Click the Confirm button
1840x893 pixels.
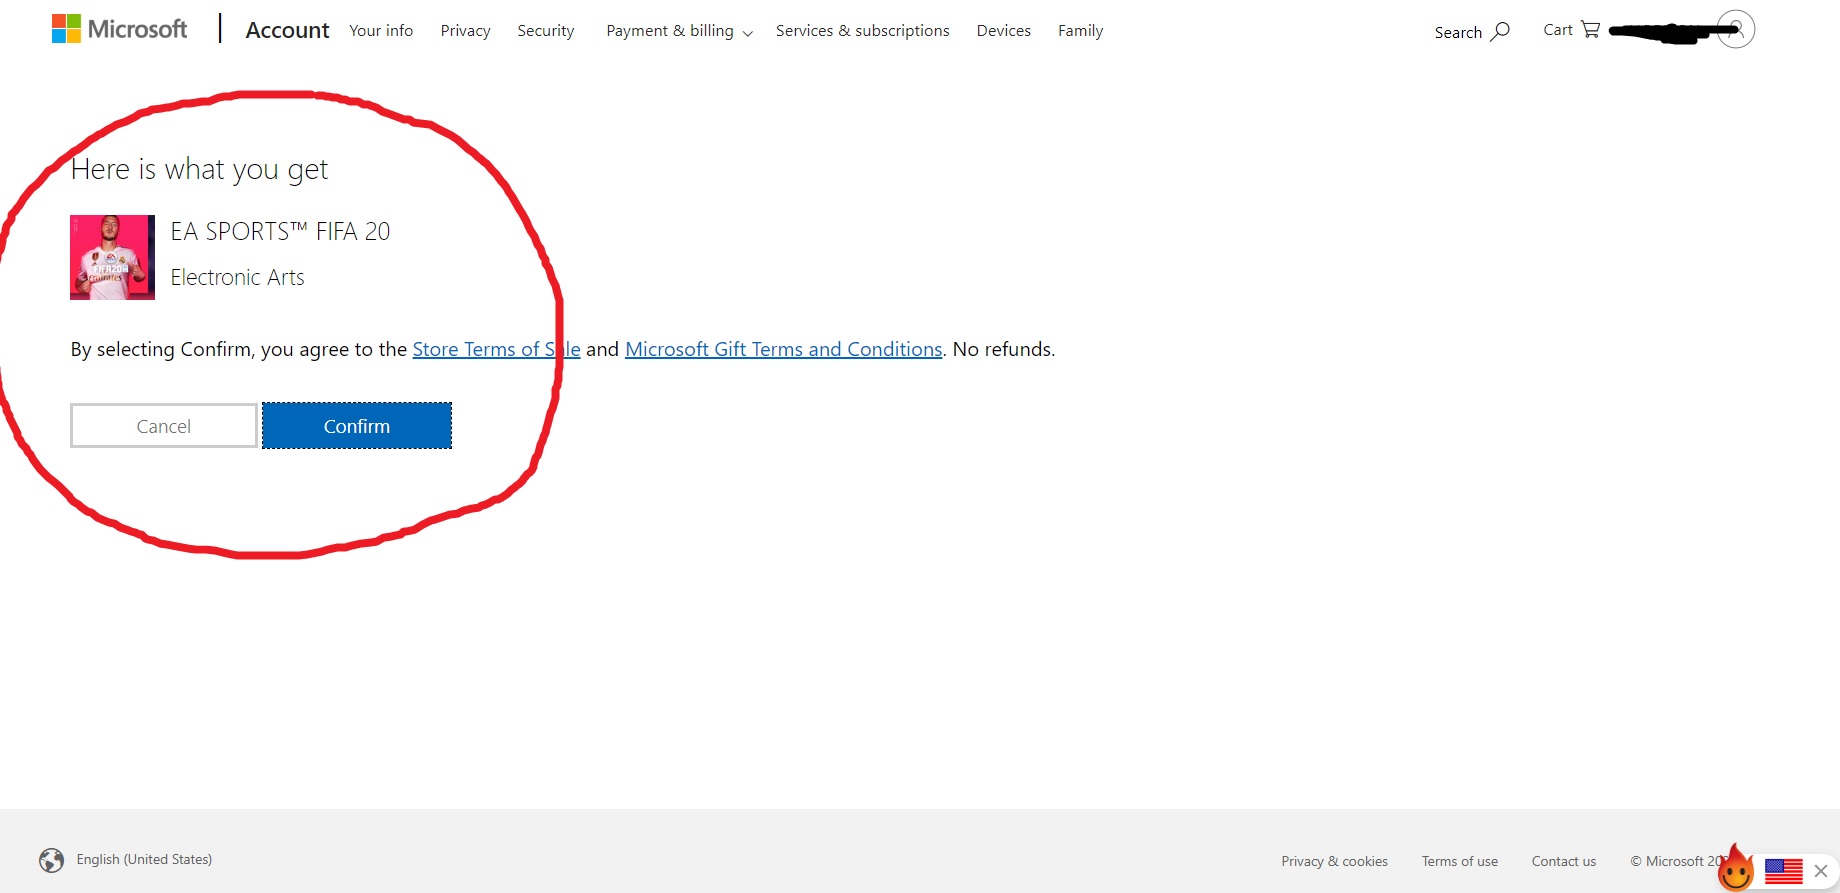pyautogui.click(x=357, y=426)
